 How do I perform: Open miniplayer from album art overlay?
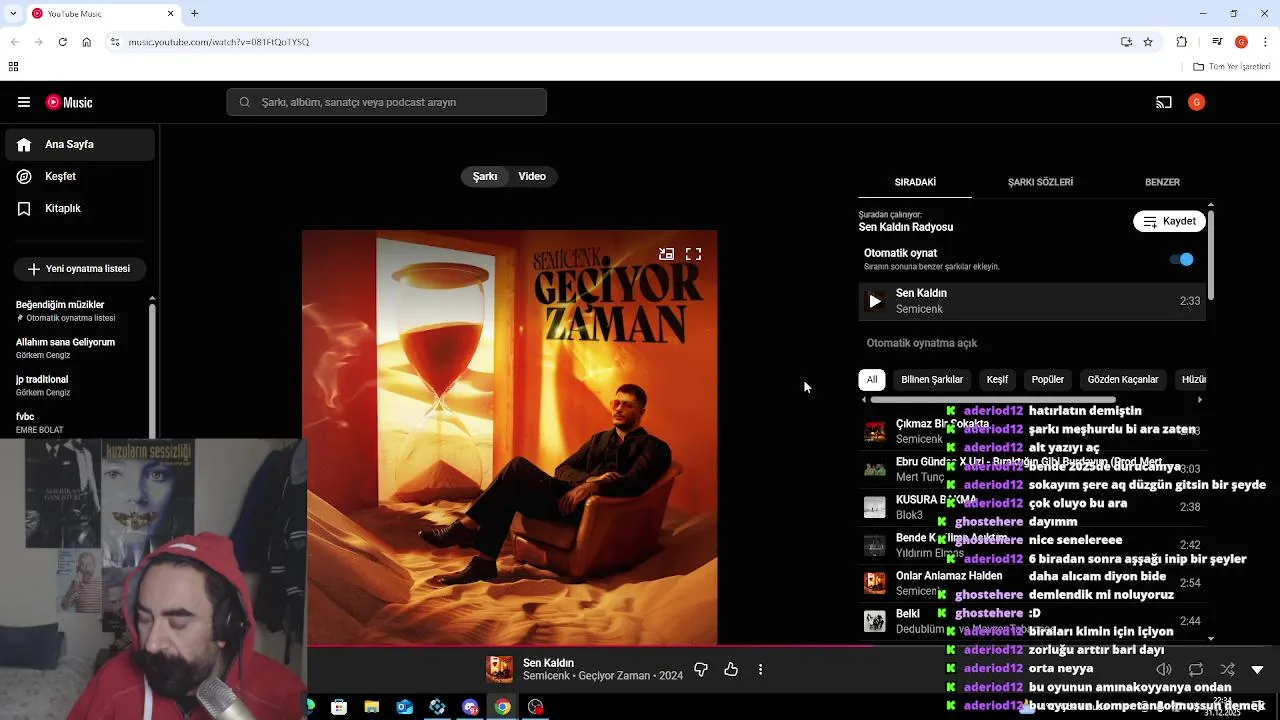[x=666, y=254]
